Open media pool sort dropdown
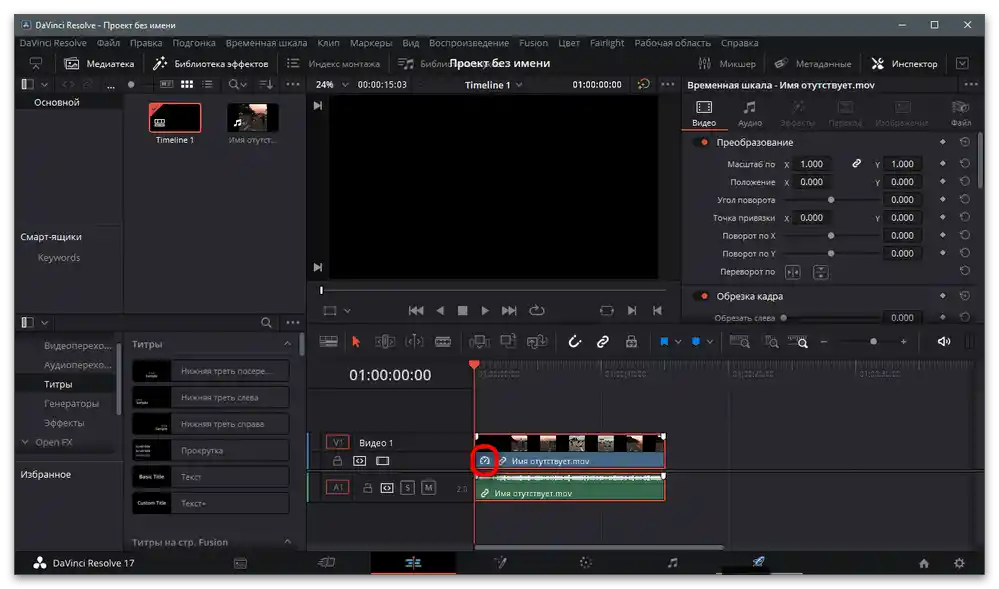Screen dimensions: 999x589 tap(266, 84)
